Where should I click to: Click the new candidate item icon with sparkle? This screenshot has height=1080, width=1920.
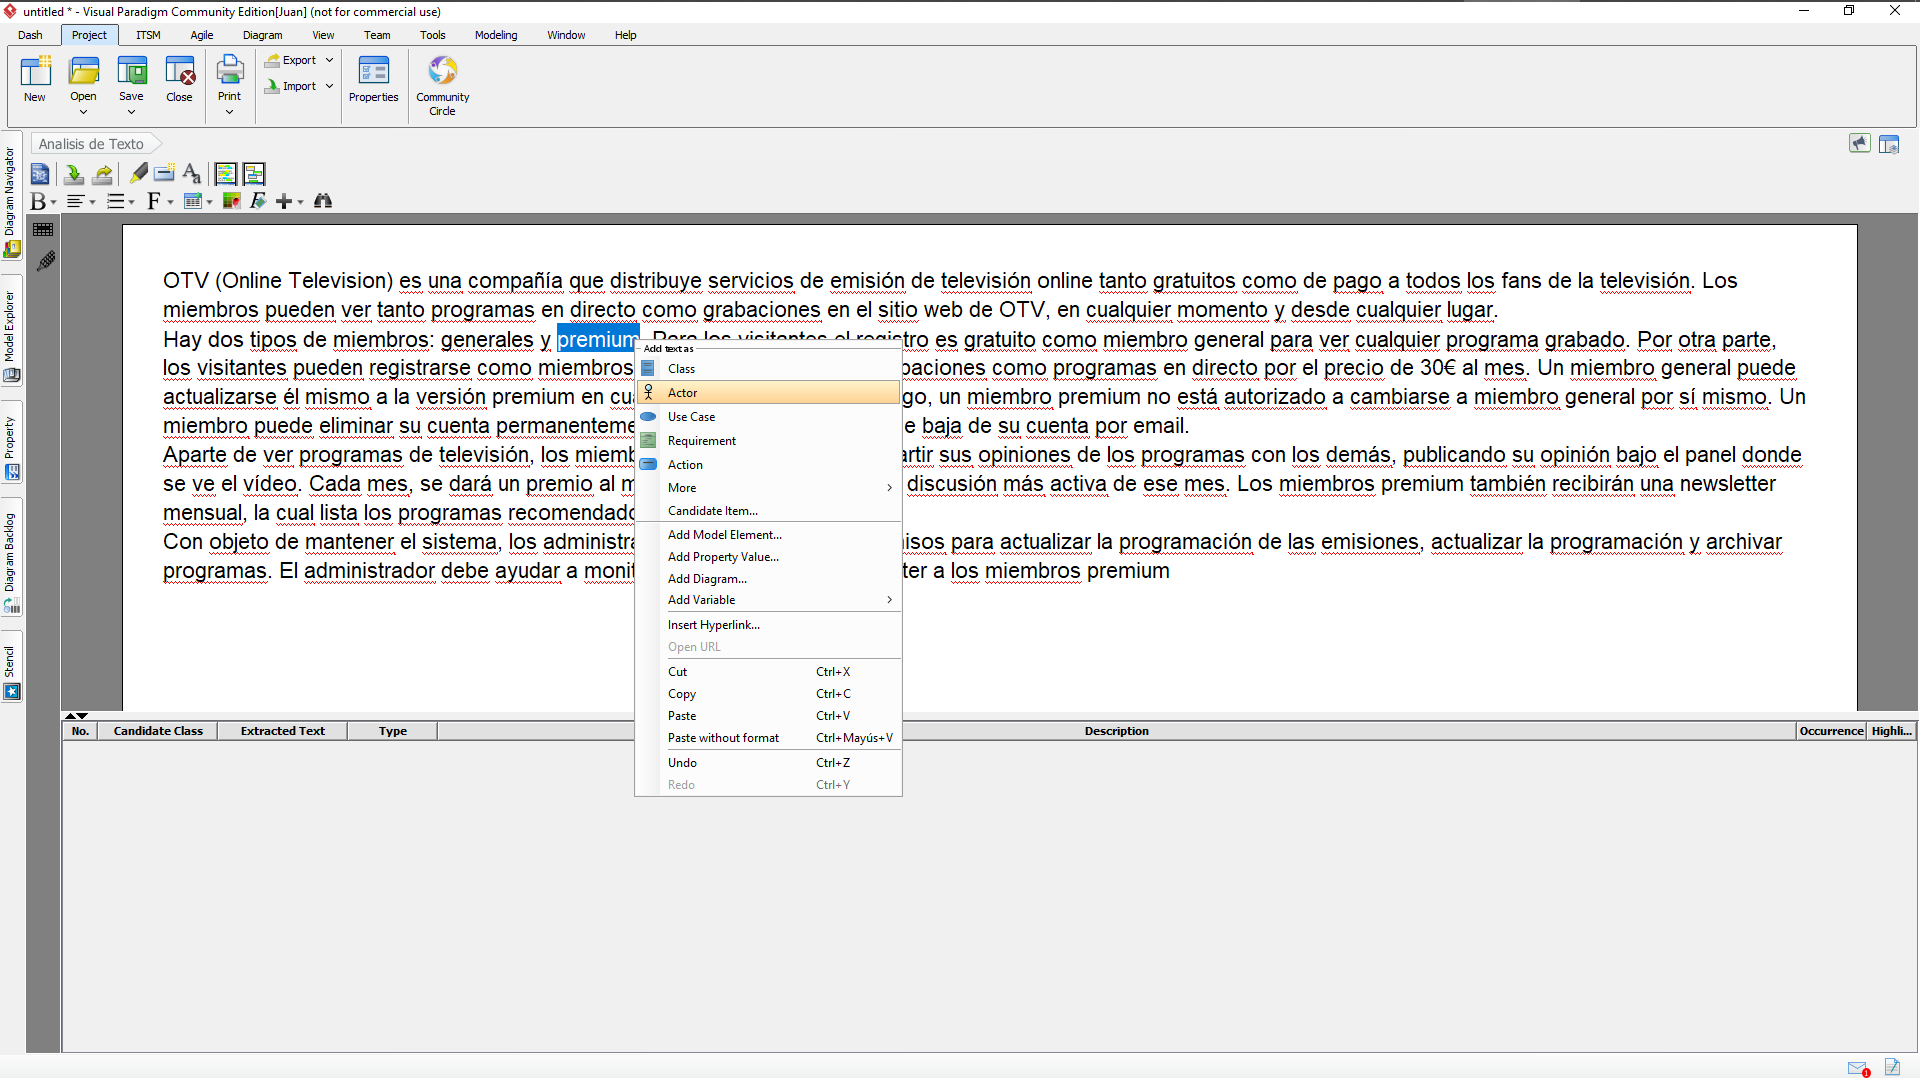(x=164, y=174)
